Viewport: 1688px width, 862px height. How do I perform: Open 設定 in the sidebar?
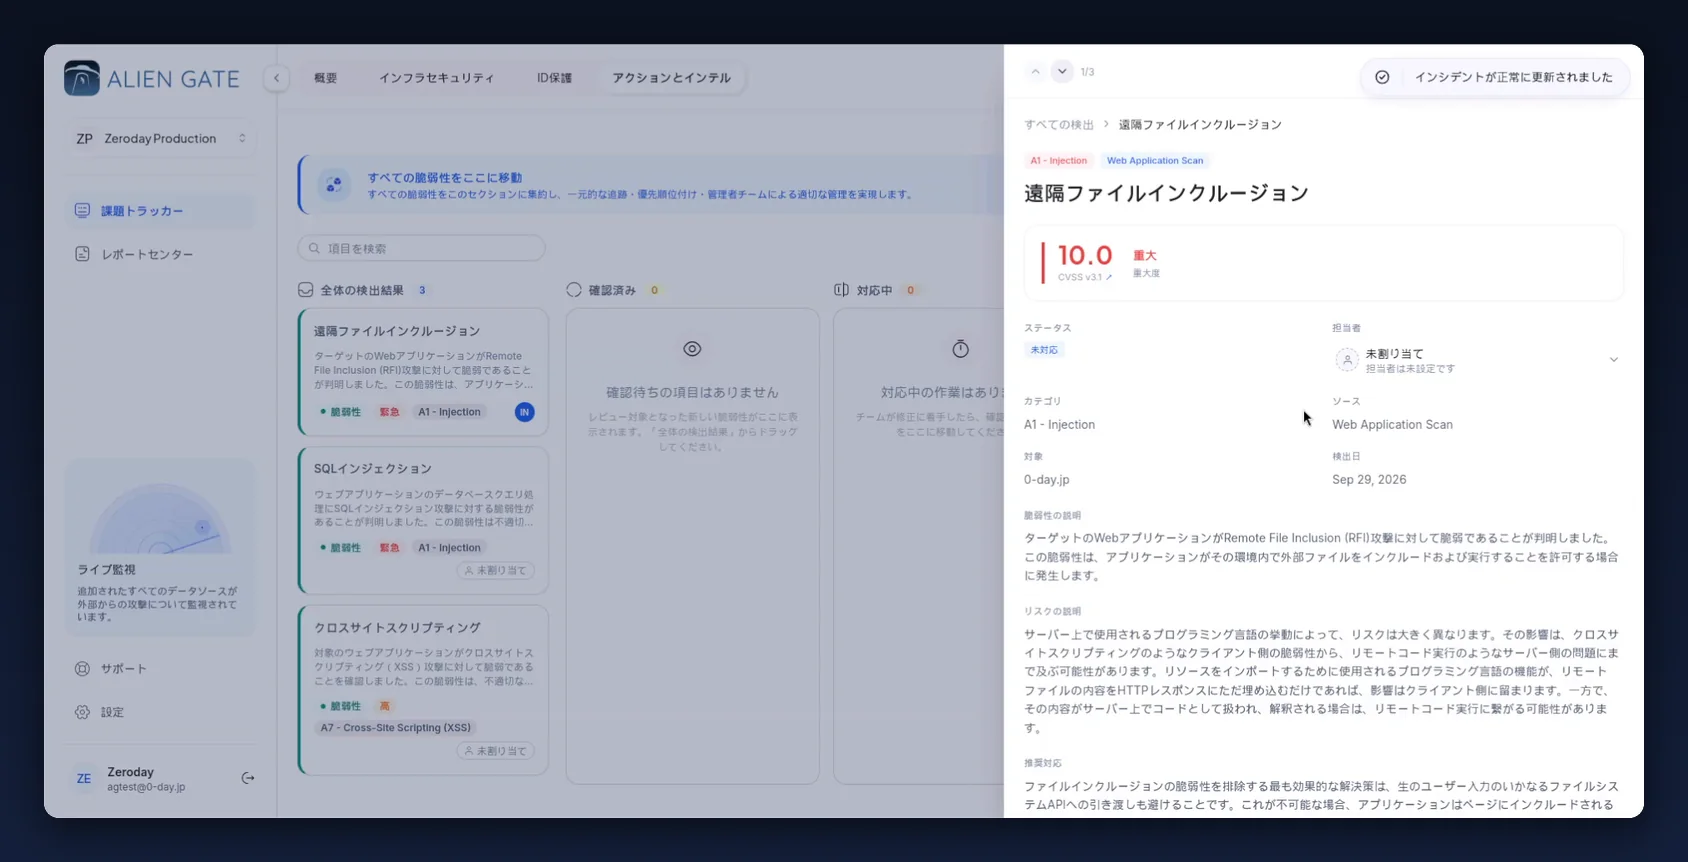(x=160, y=713)
